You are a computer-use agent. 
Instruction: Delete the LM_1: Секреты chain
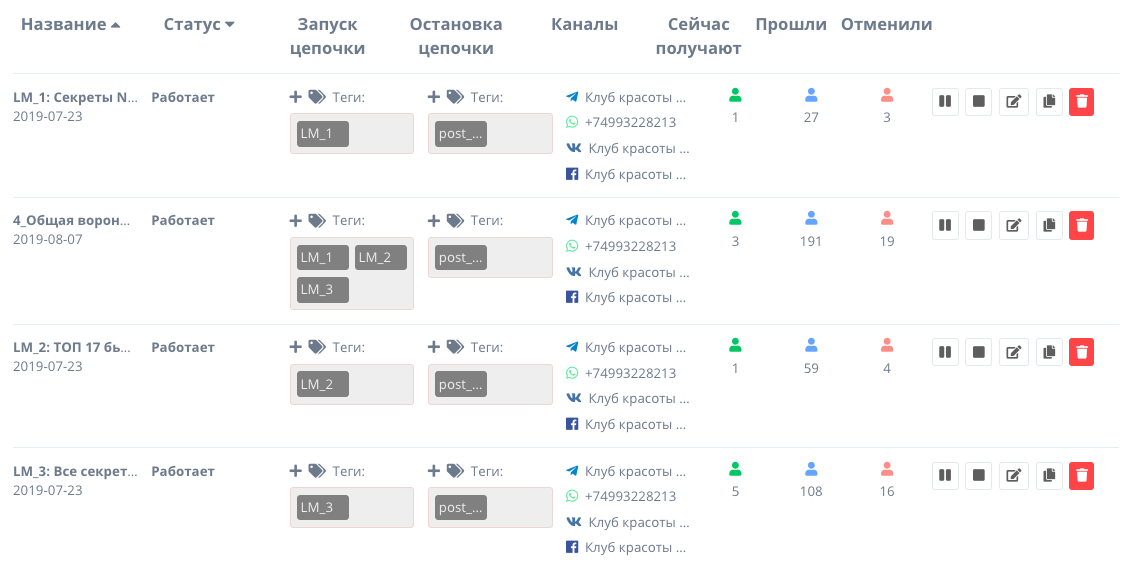pyautogui.click(x=1081, y=102)
